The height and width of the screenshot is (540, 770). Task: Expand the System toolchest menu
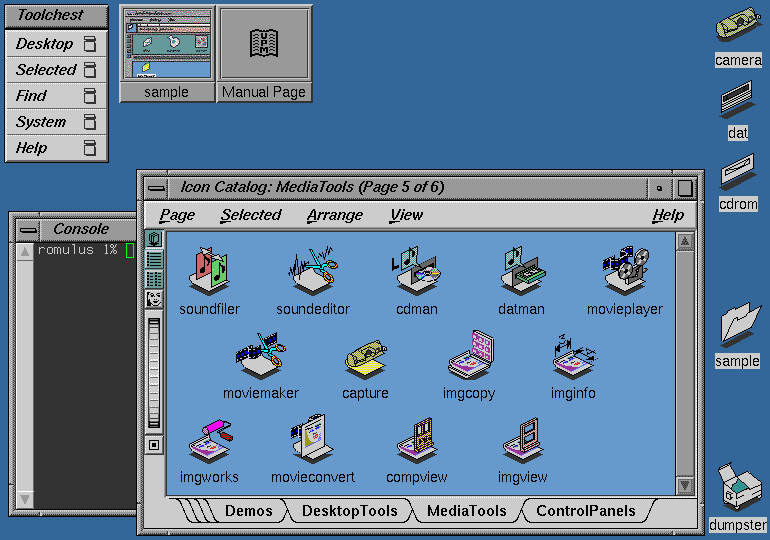click(56, 122)
